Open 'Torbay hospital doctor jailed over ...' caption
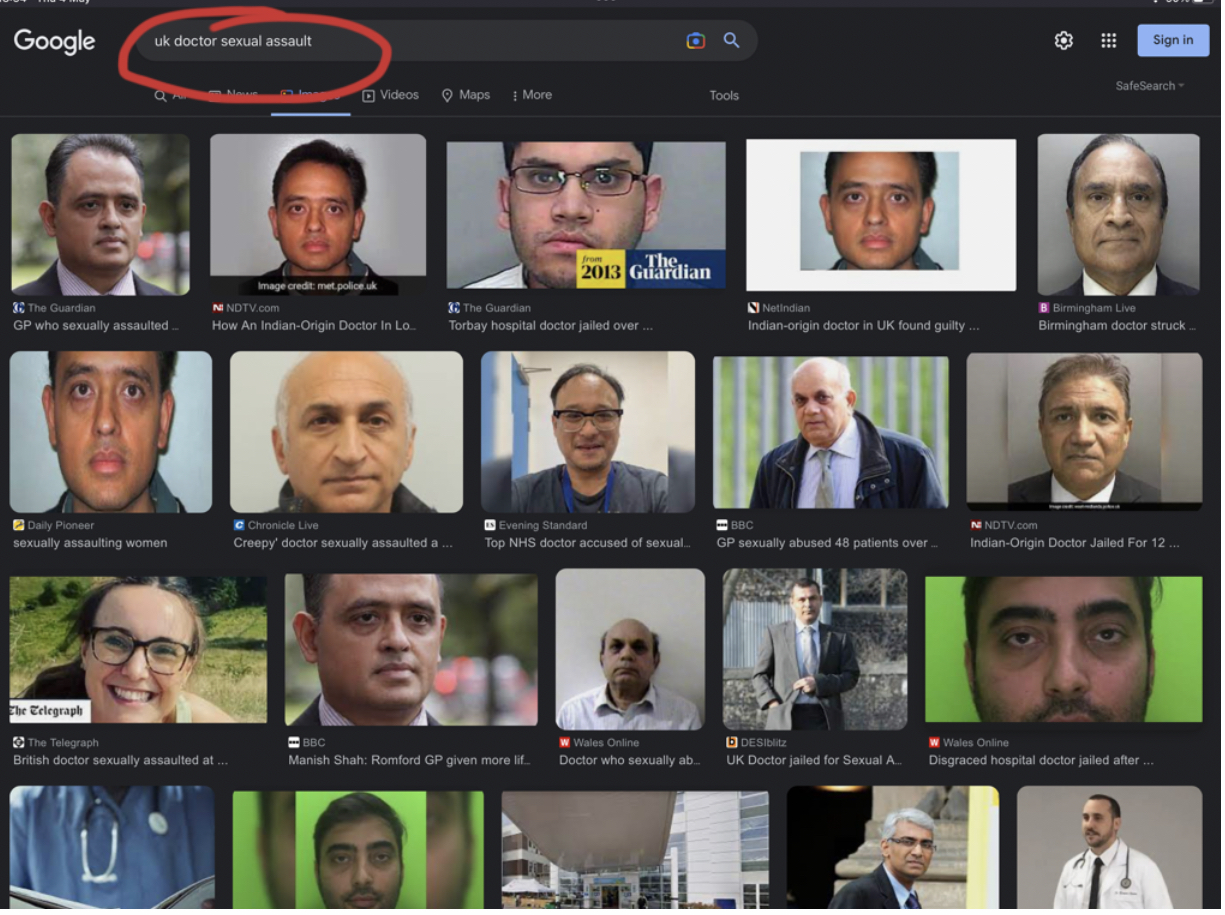The width and height of the screenshot is (1225, 915). click(x=550, y=326)
